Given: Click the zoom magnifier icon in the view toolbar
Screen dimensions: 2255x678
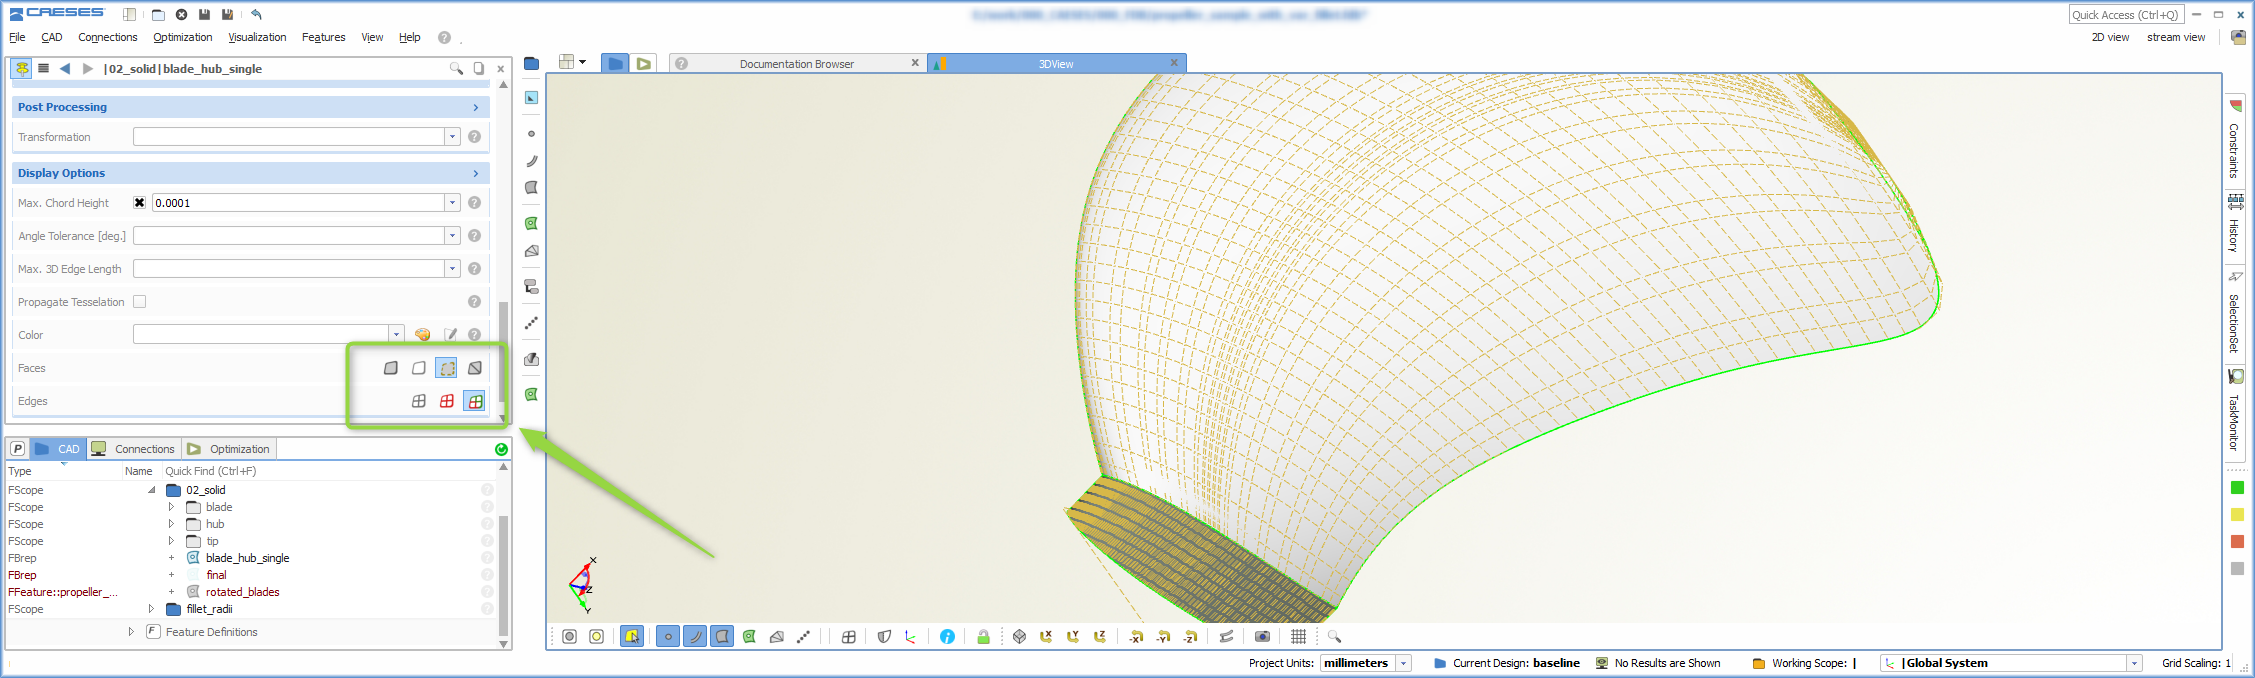Looking at the screenshot, I should pyautogui.click(x=1334, y=637).
